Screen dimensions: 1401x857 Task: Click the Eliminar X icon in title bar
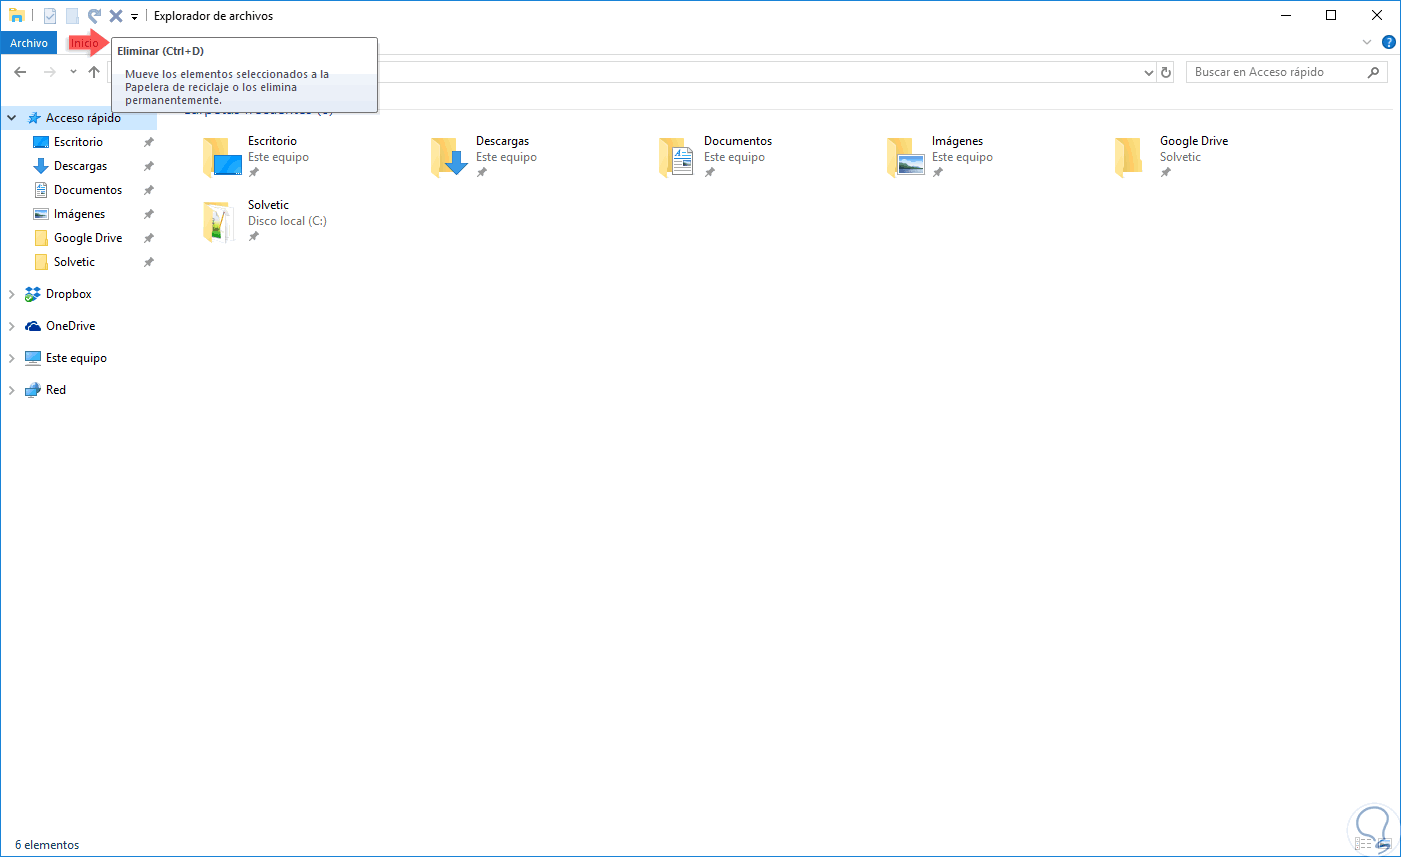pyautogui.click(x=116, y=16)
